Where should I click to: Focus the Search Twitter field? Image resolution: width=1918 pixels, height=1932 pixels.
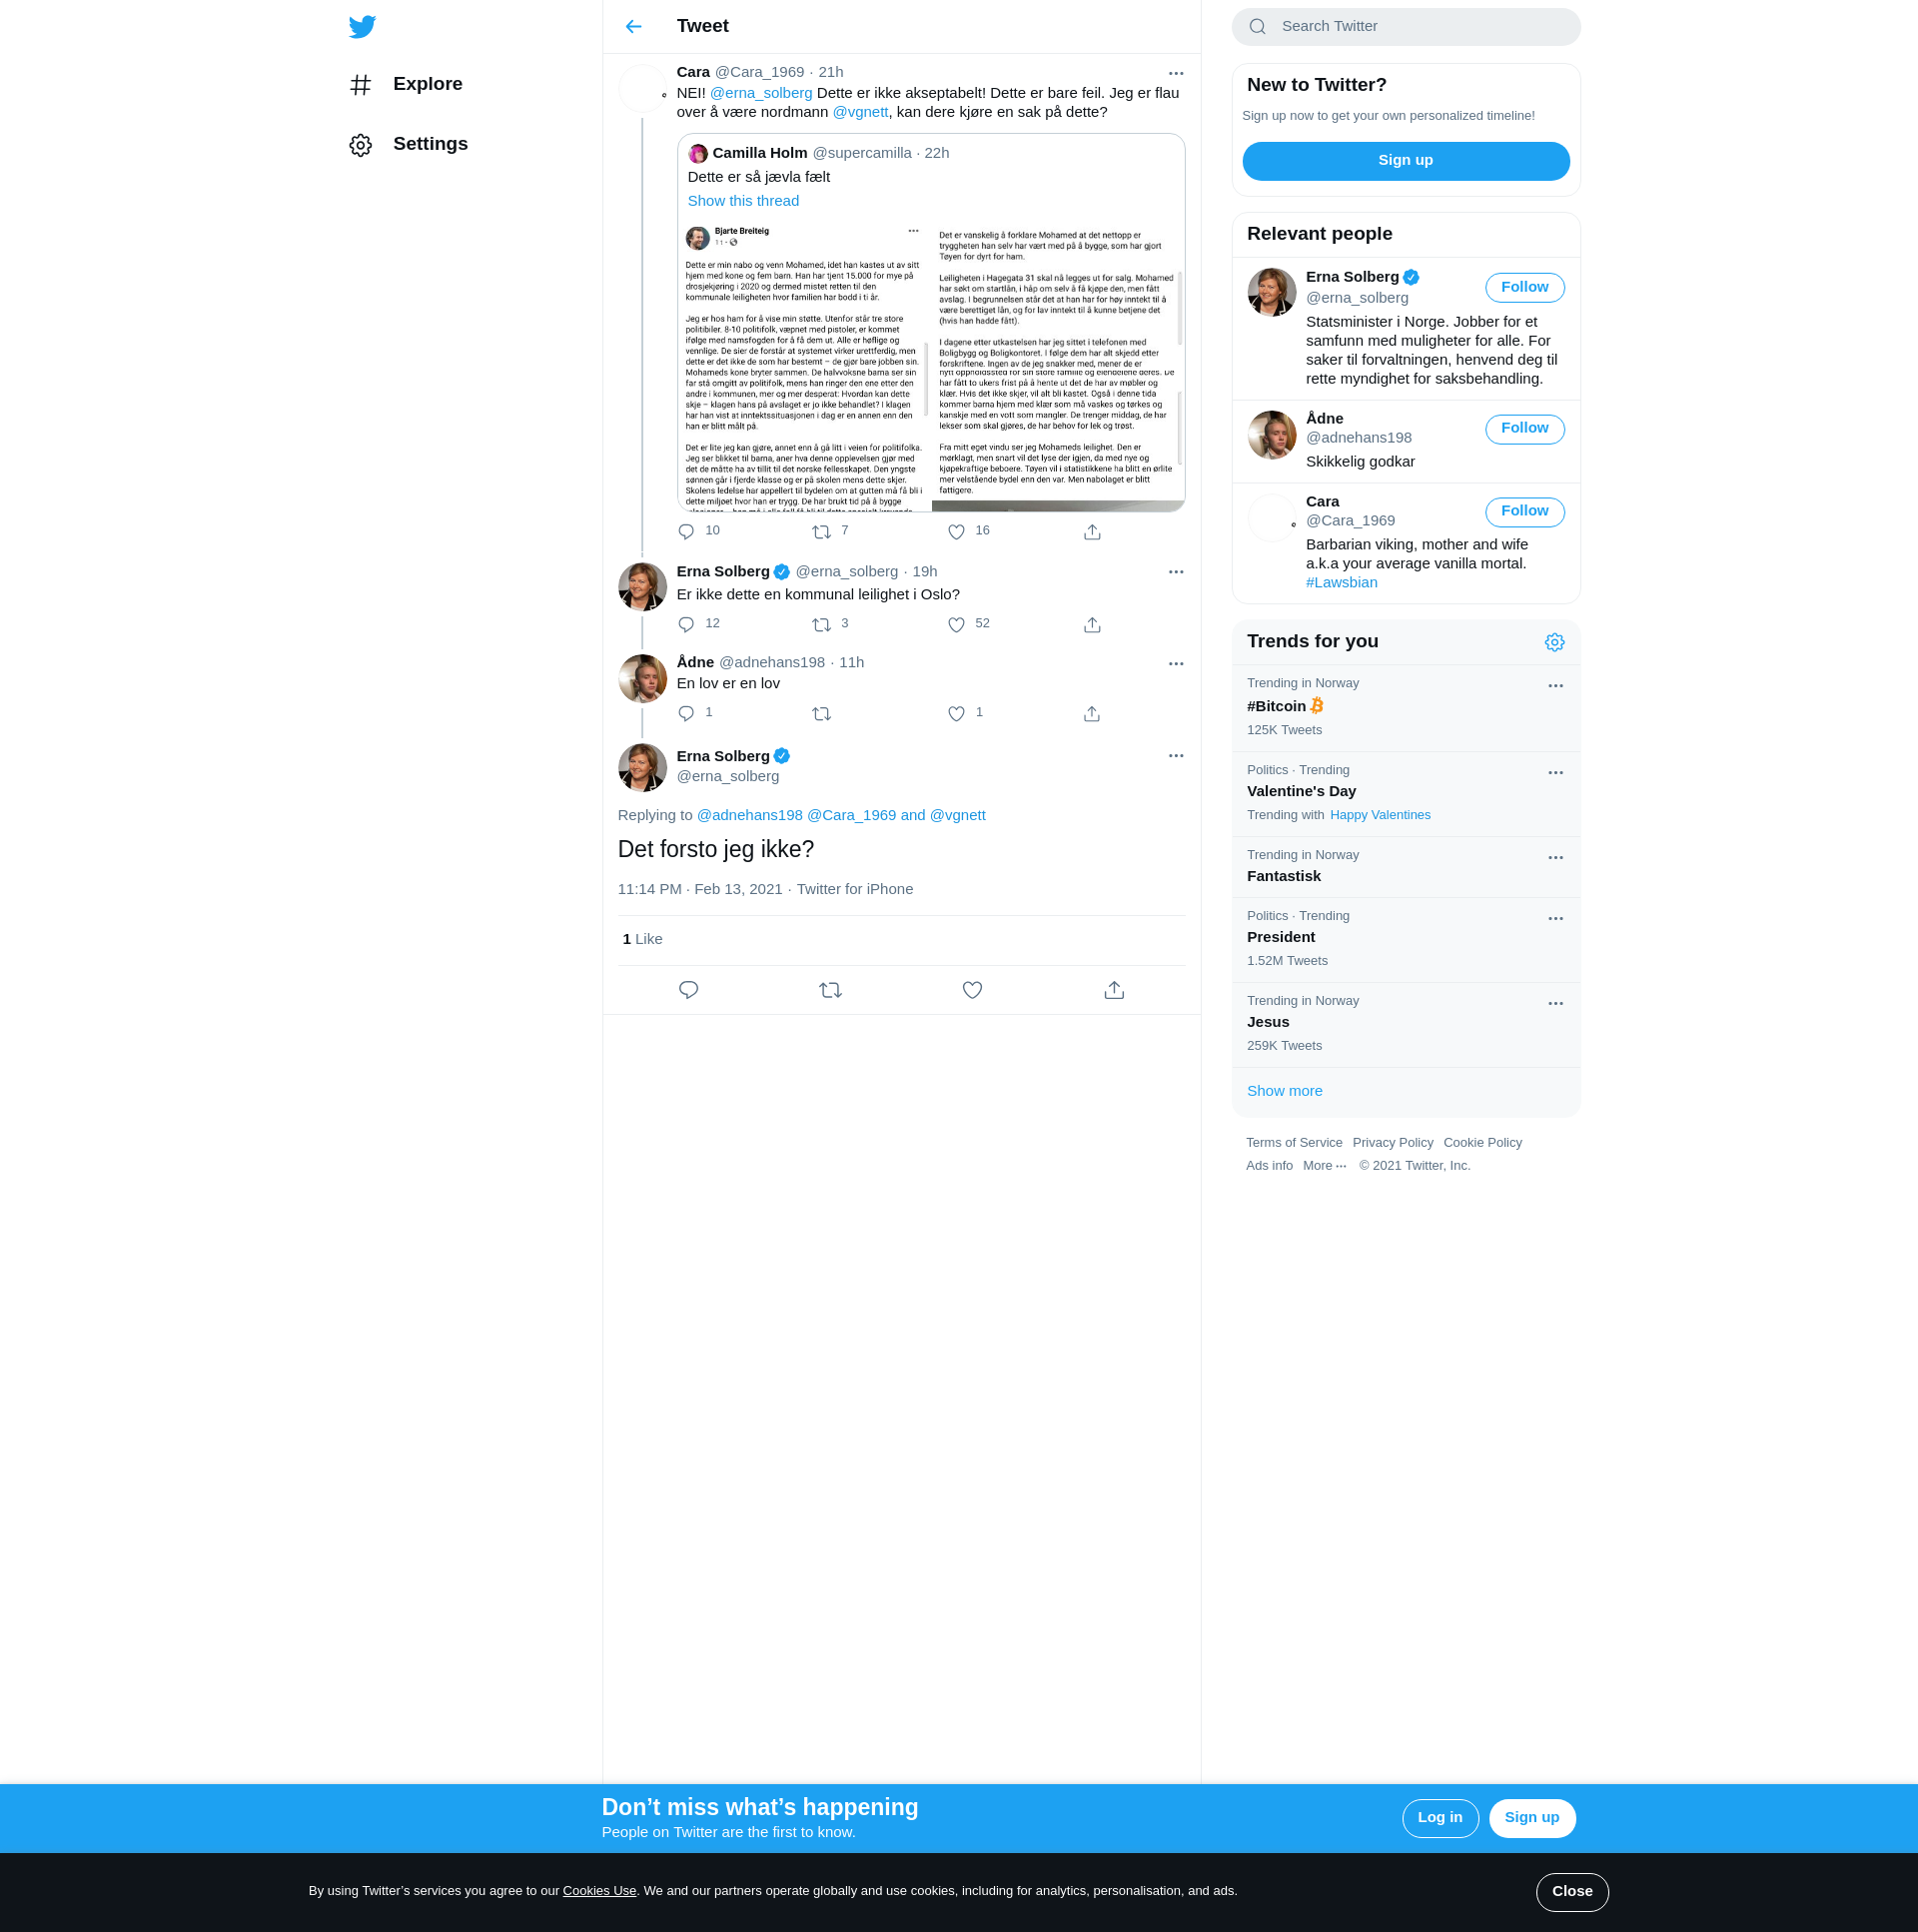[1405, 26]
